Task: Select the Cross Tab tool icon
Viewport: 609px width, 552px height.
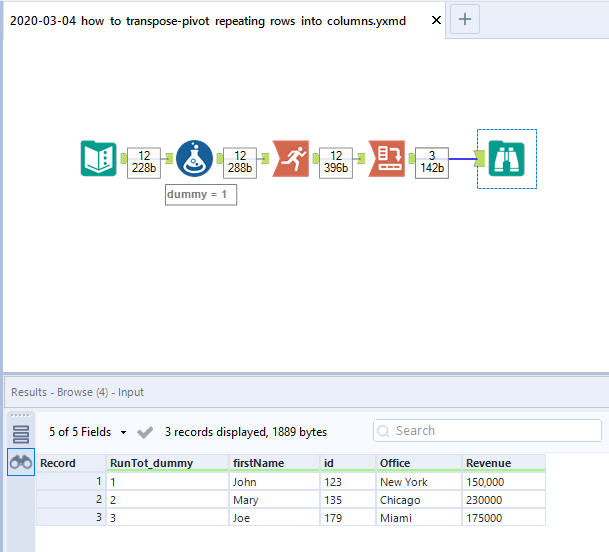Action: [x=386, y=158]
